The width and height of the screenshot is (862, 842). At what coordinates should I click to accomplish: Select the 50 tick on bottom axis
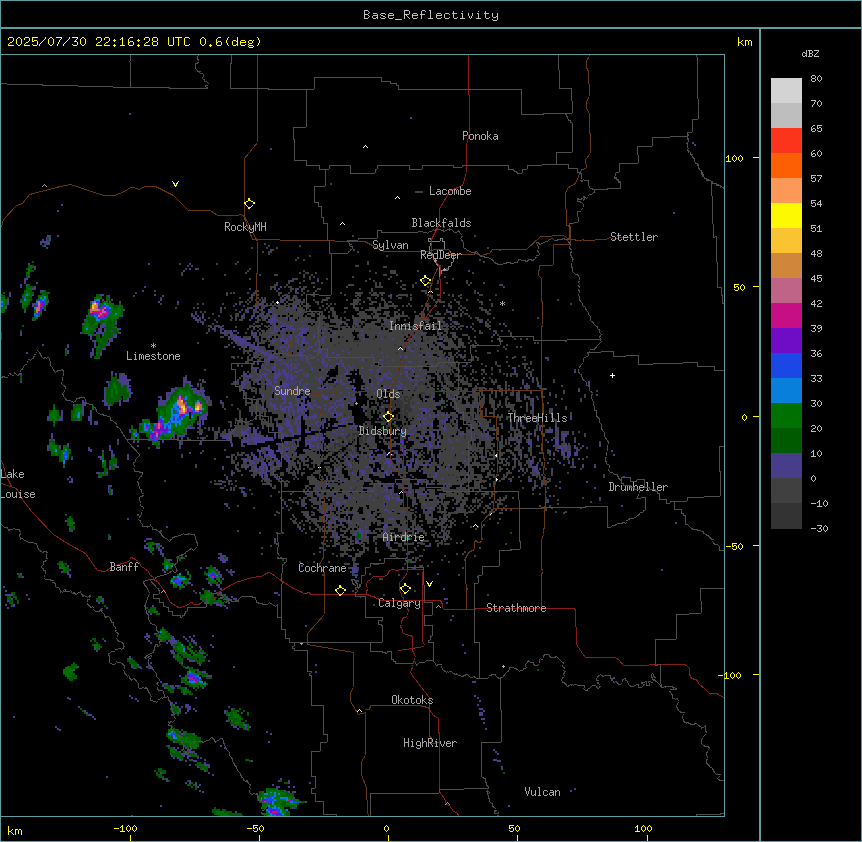tap(514, 829)
